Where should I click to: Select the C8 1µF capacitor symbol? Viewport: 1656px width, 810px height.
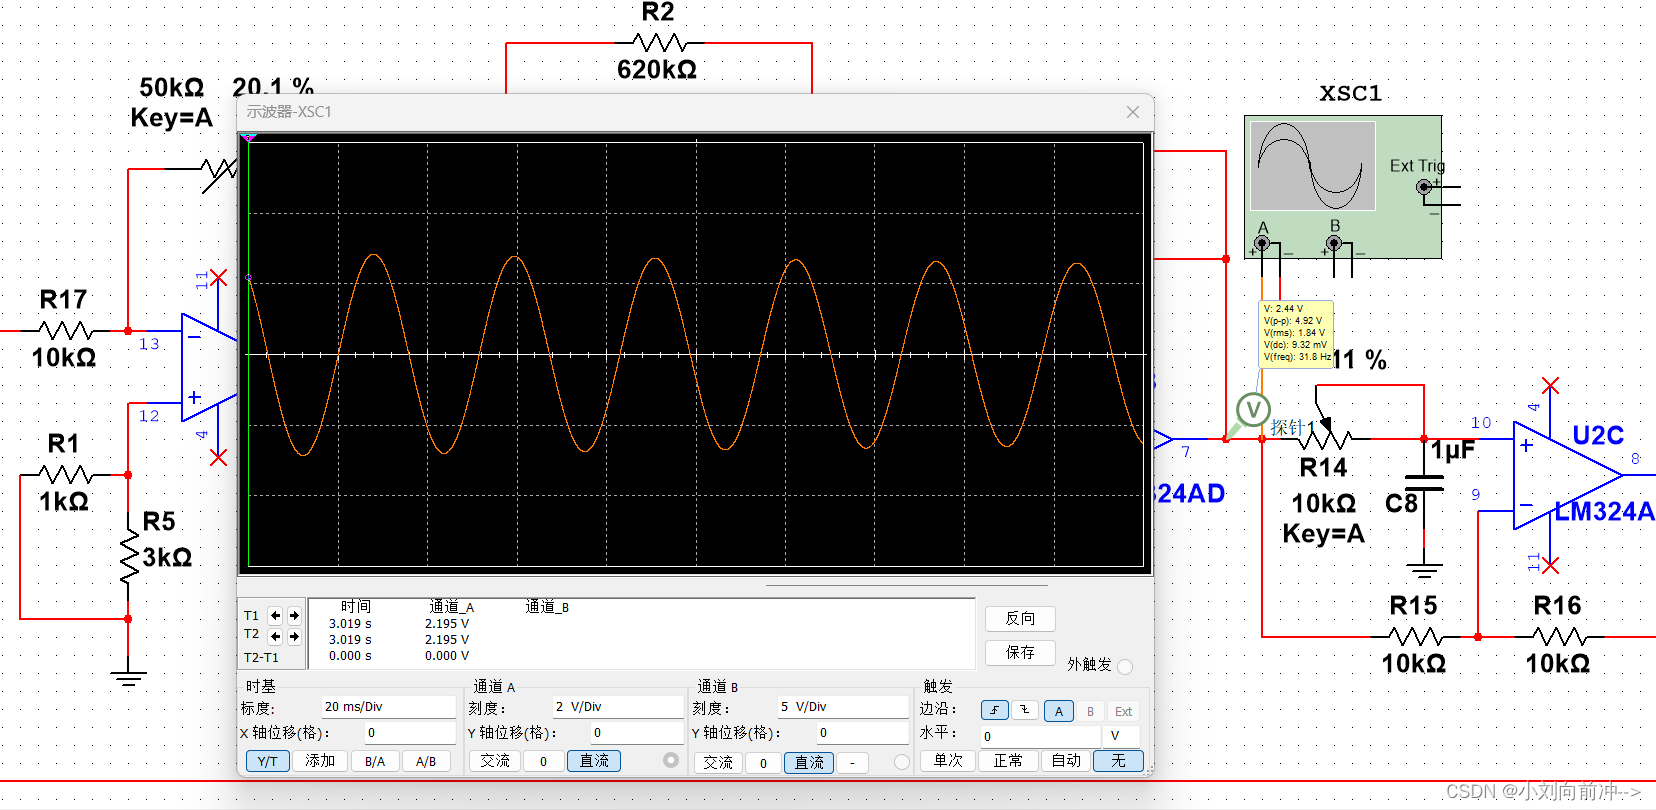tap(1424, 484)
